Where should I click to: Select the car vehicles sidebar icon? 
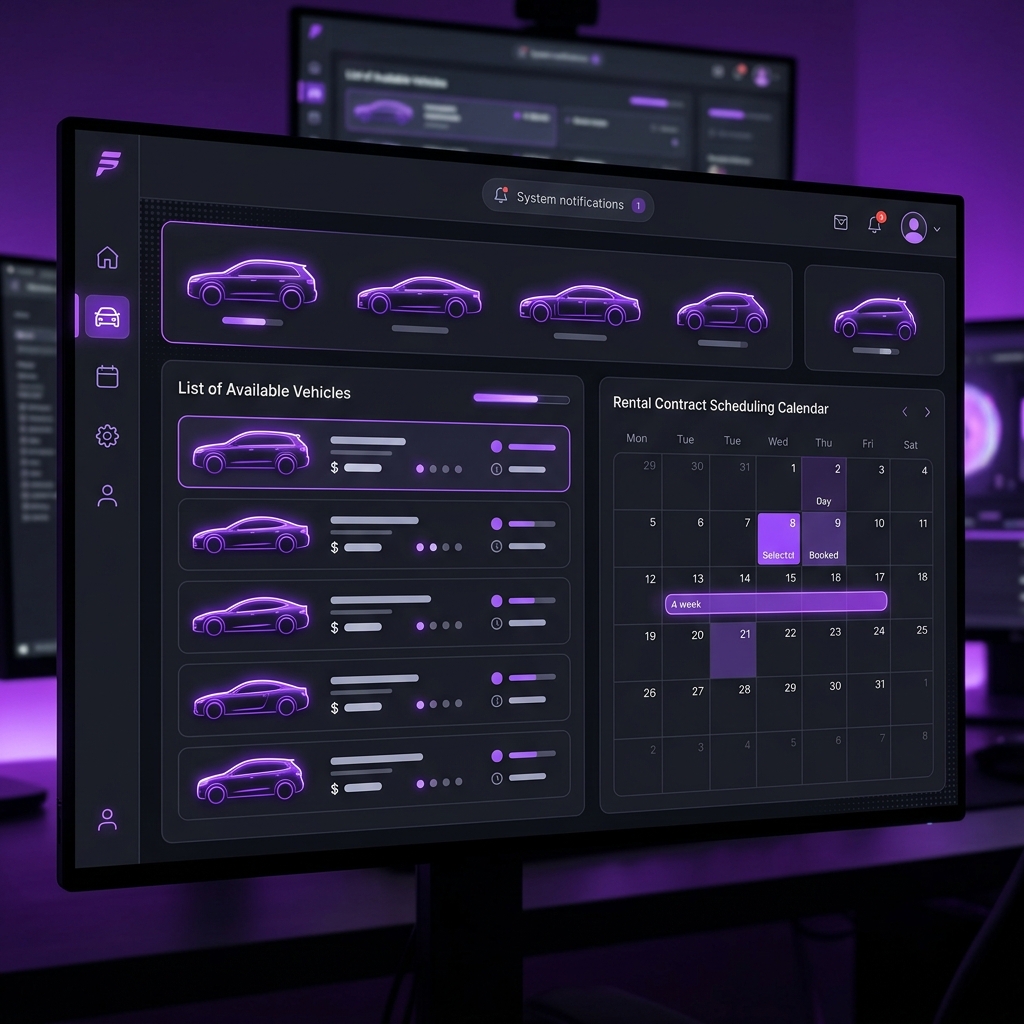[x=107, y=317]
